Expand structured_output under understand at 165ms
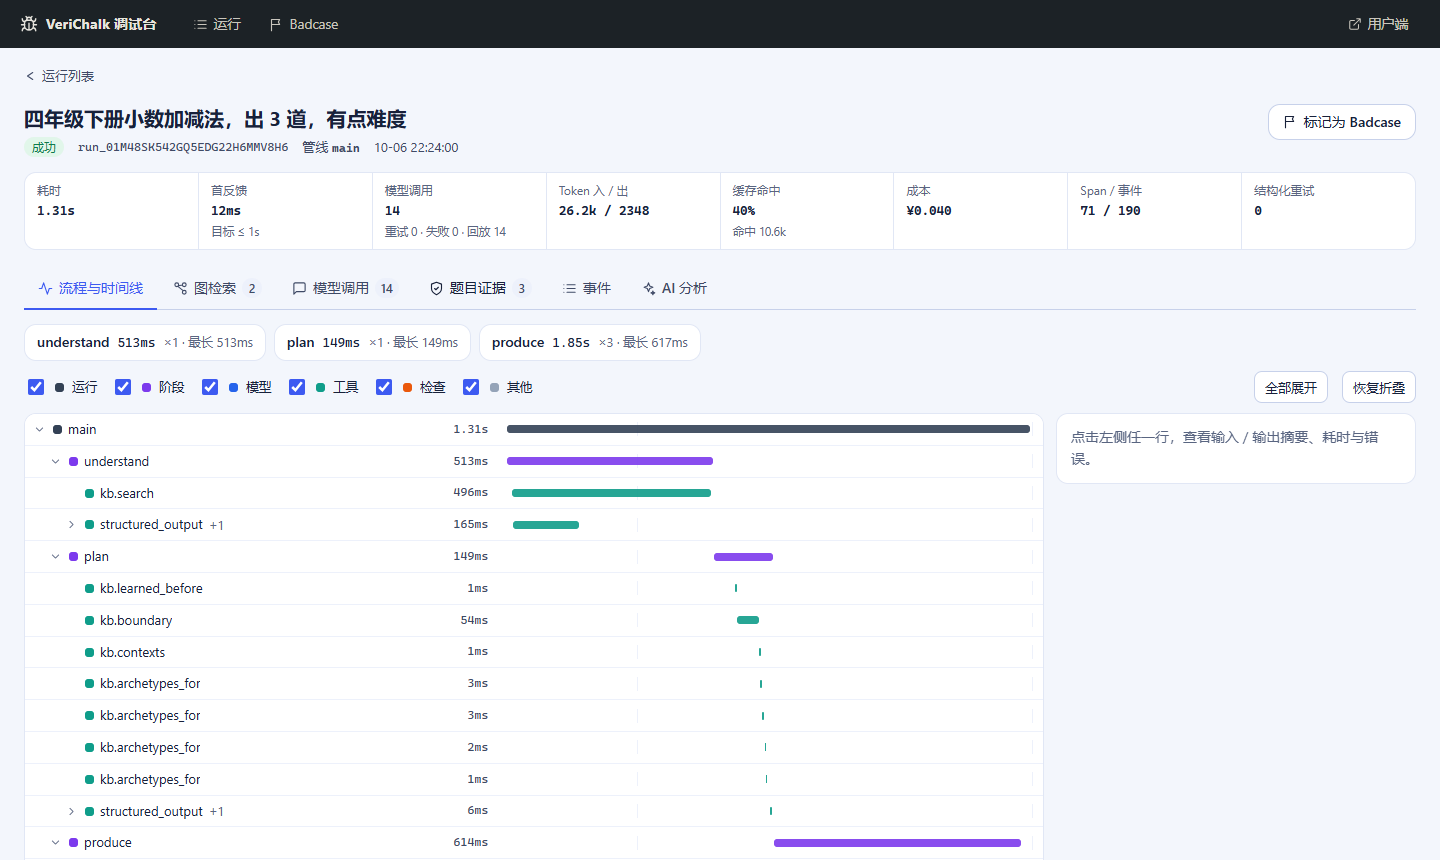The height and width of the screenshot is (860, 1440). [72, 525]
